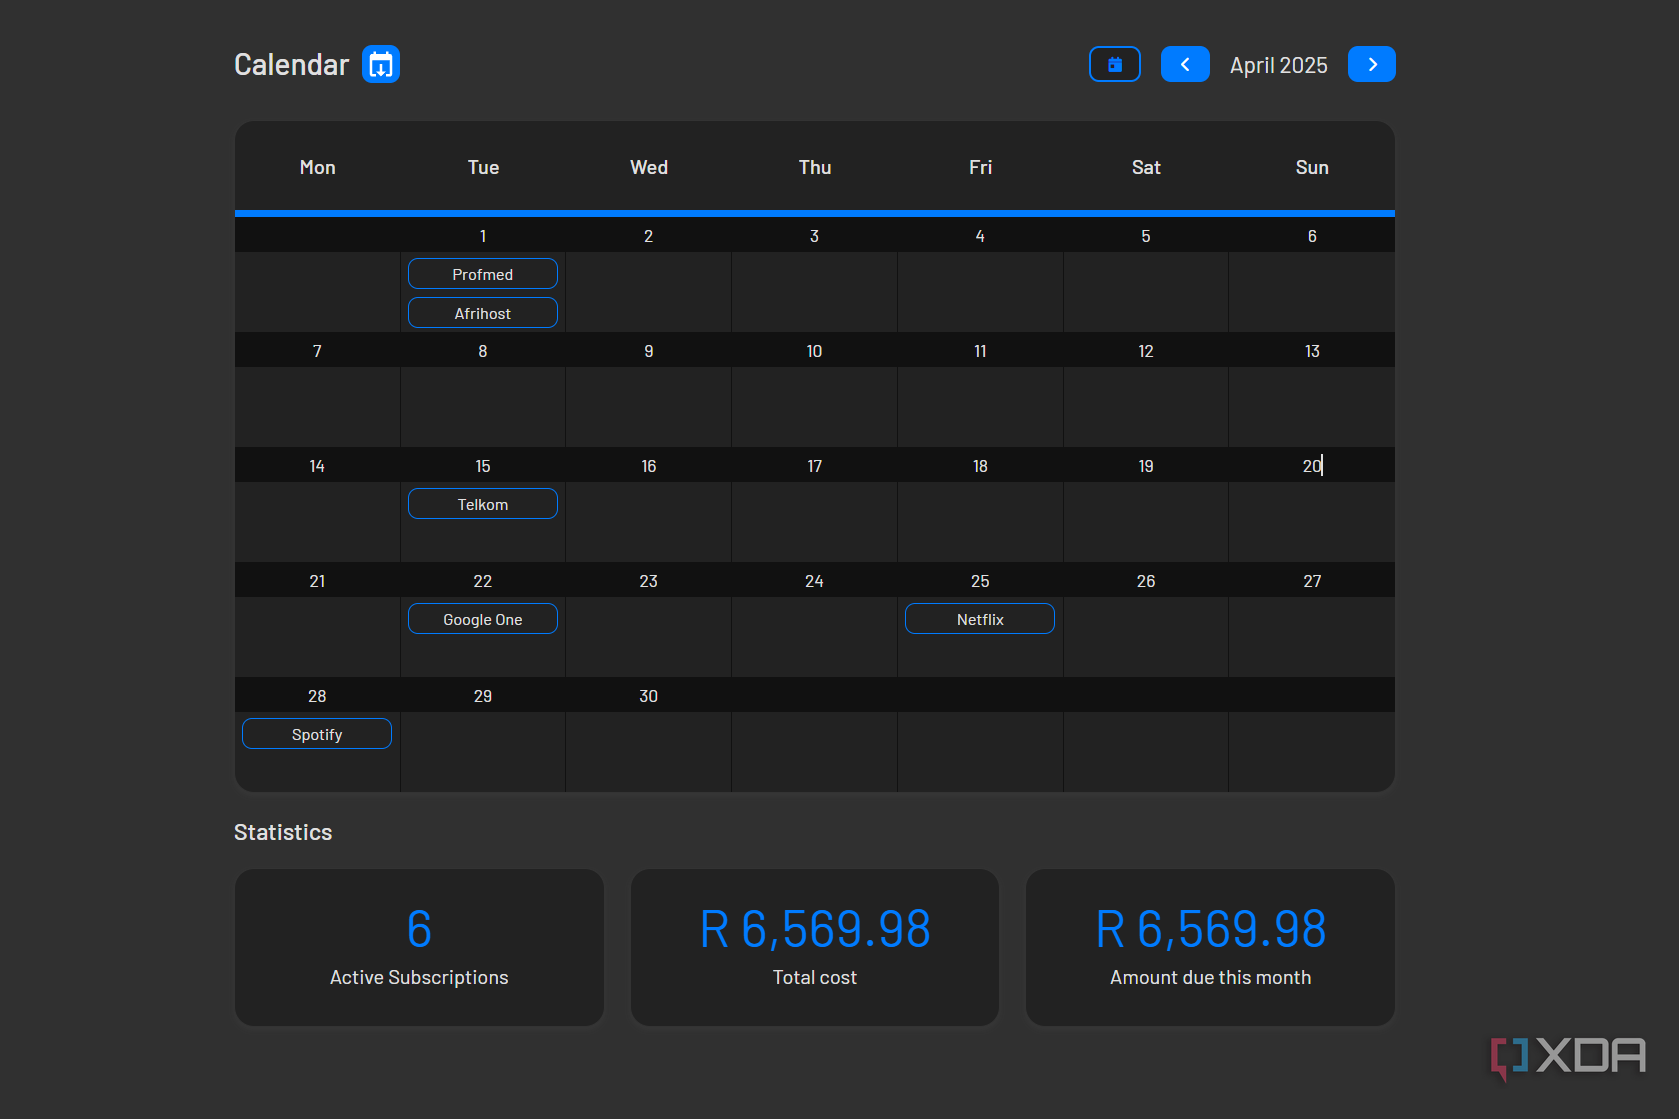Viewport: 1679px width, 1119px height.
Task: Select date 28 in the calendar grid
Action: coord(317,696)
